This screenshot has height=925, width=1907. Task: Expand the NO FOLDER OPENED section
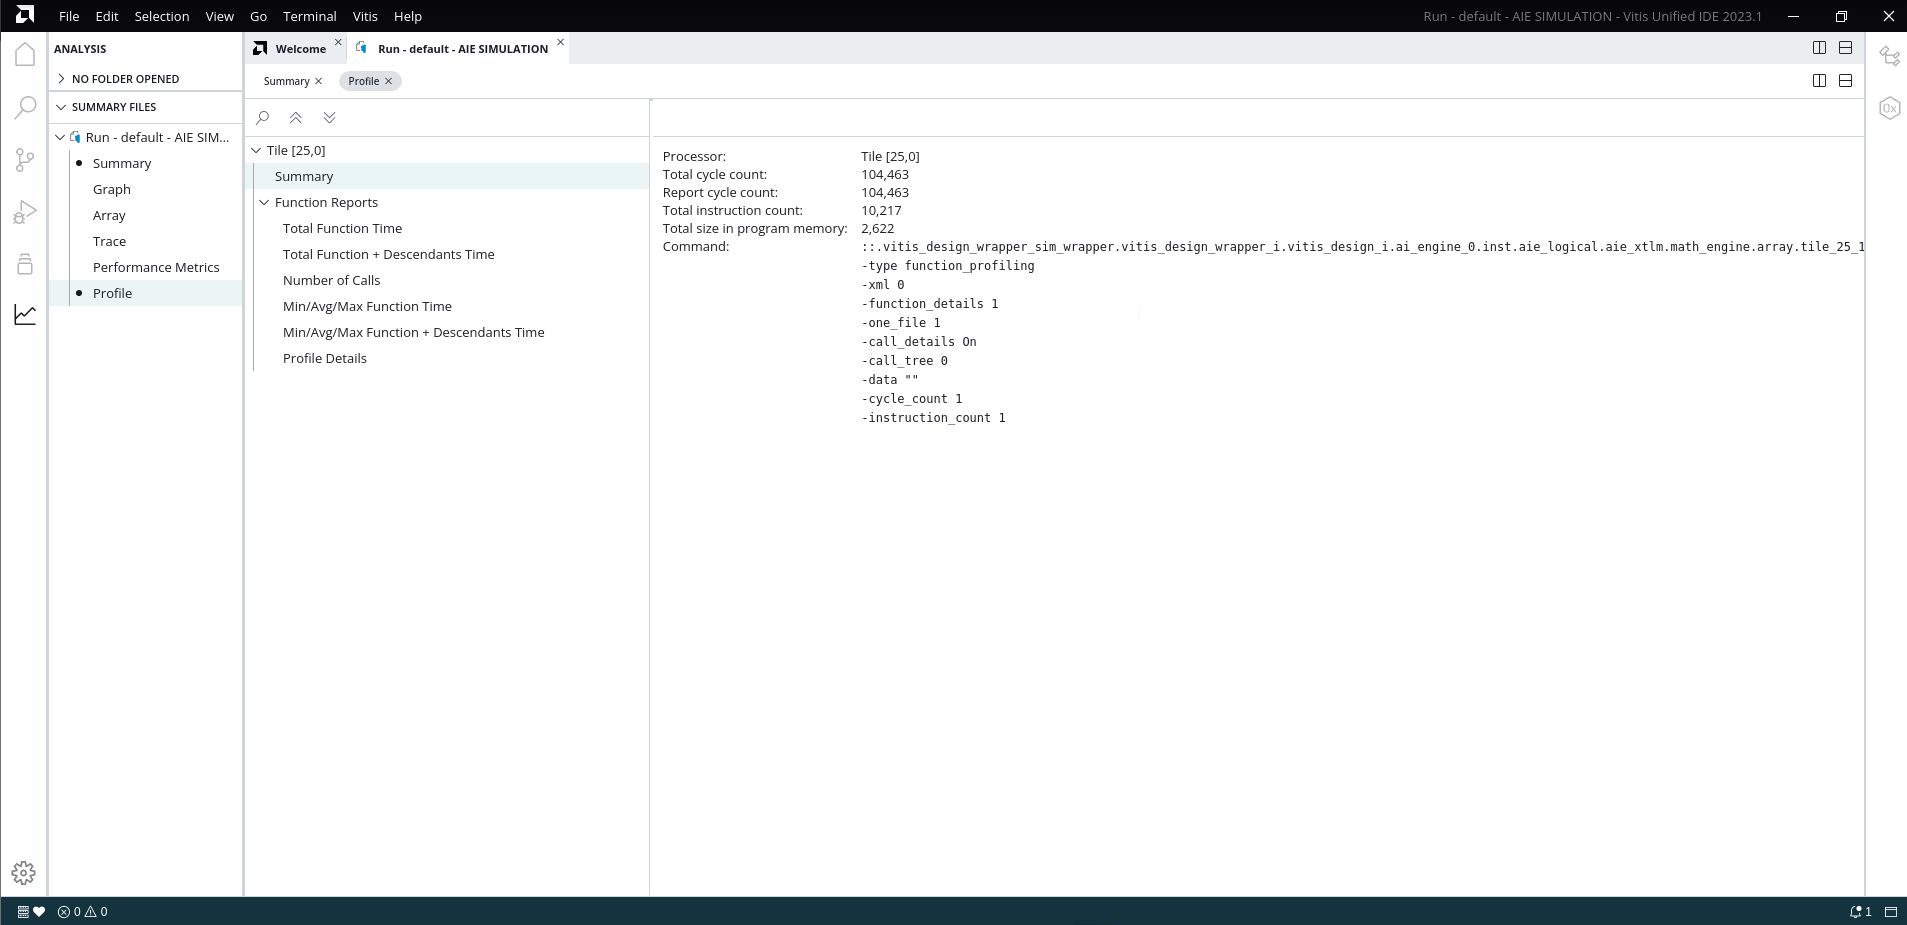point(61,79)
